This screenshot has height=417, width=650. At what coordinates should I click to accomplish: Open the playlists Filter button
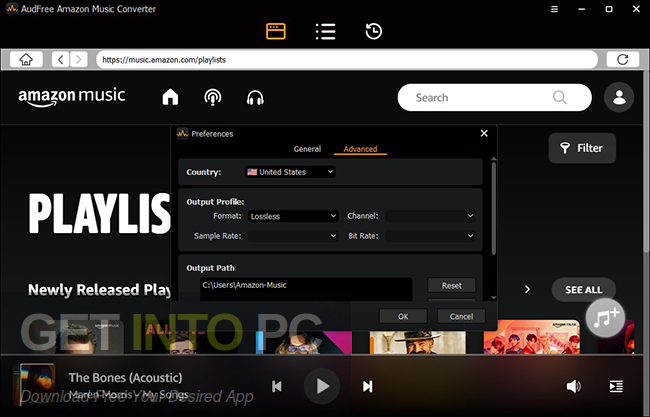[582, 148]
